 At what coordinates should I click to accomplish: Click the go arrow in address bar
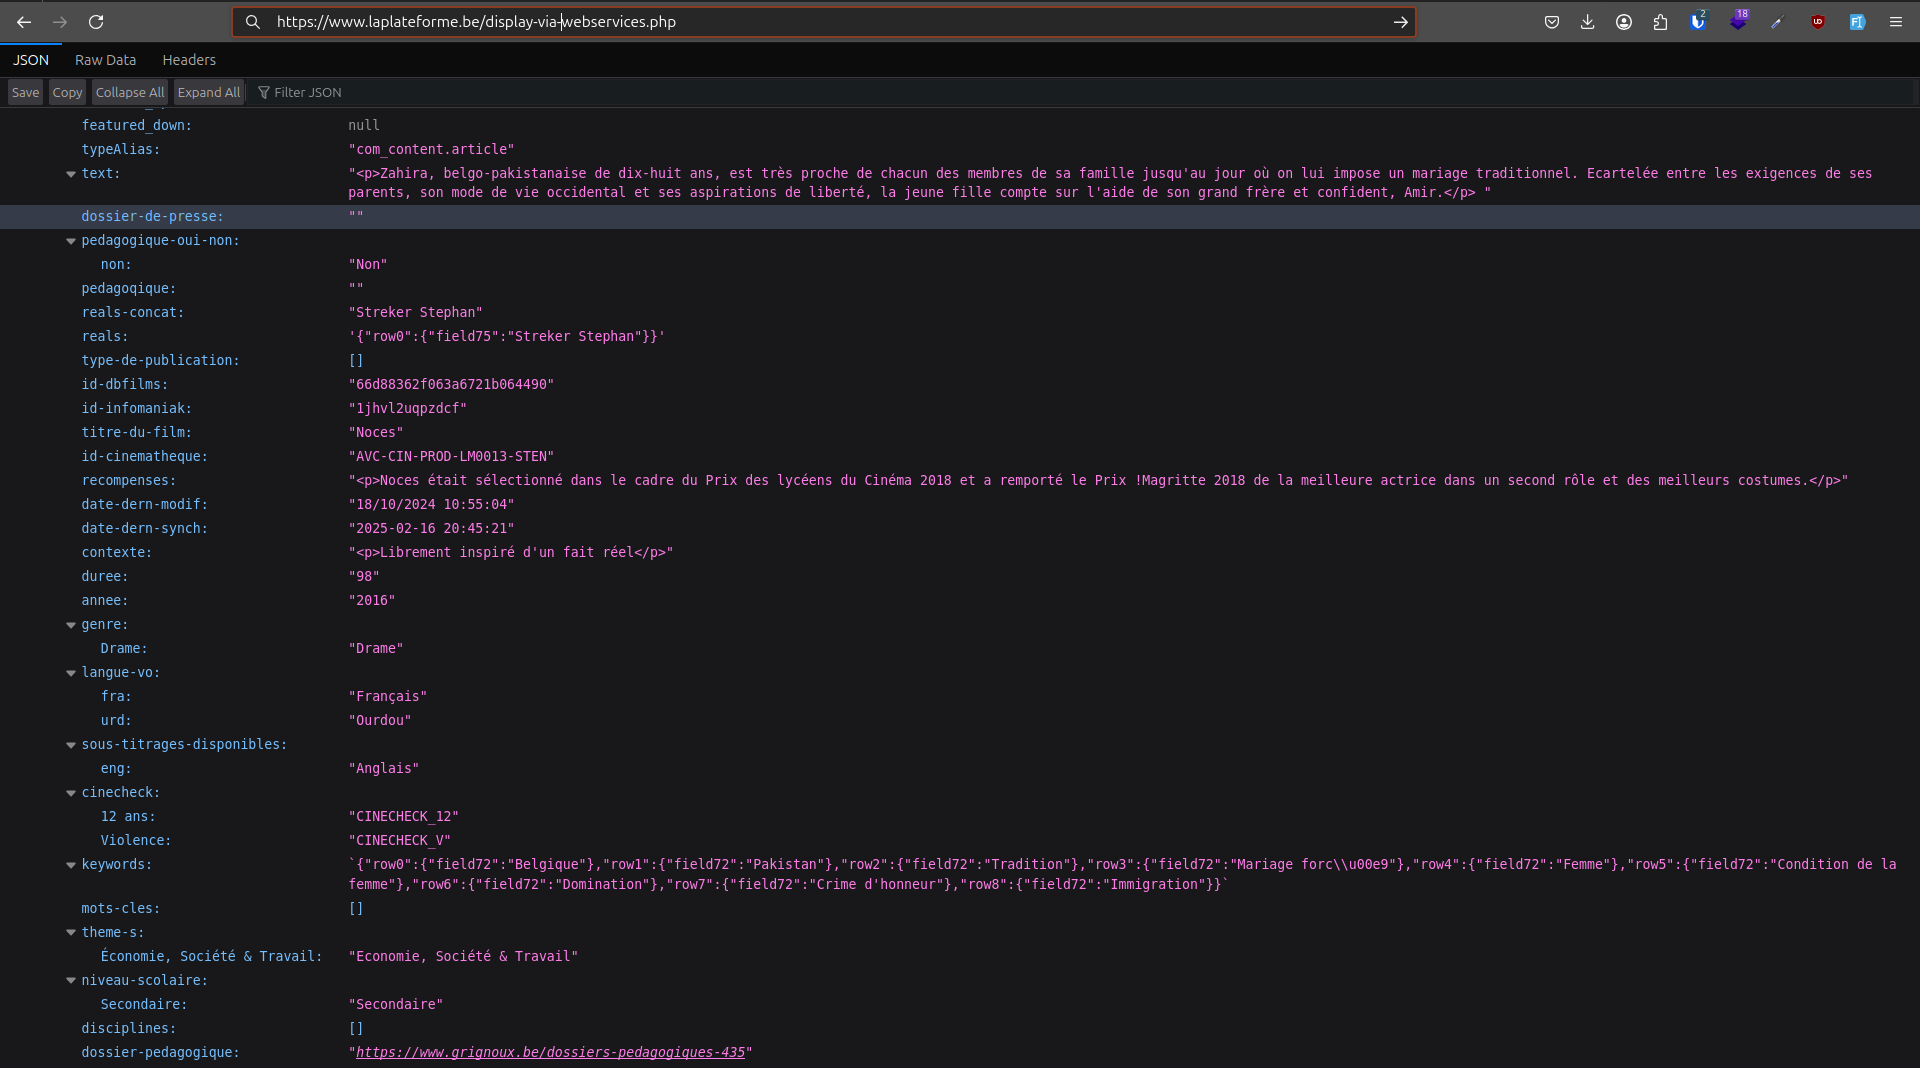(x=1400, y=22)
